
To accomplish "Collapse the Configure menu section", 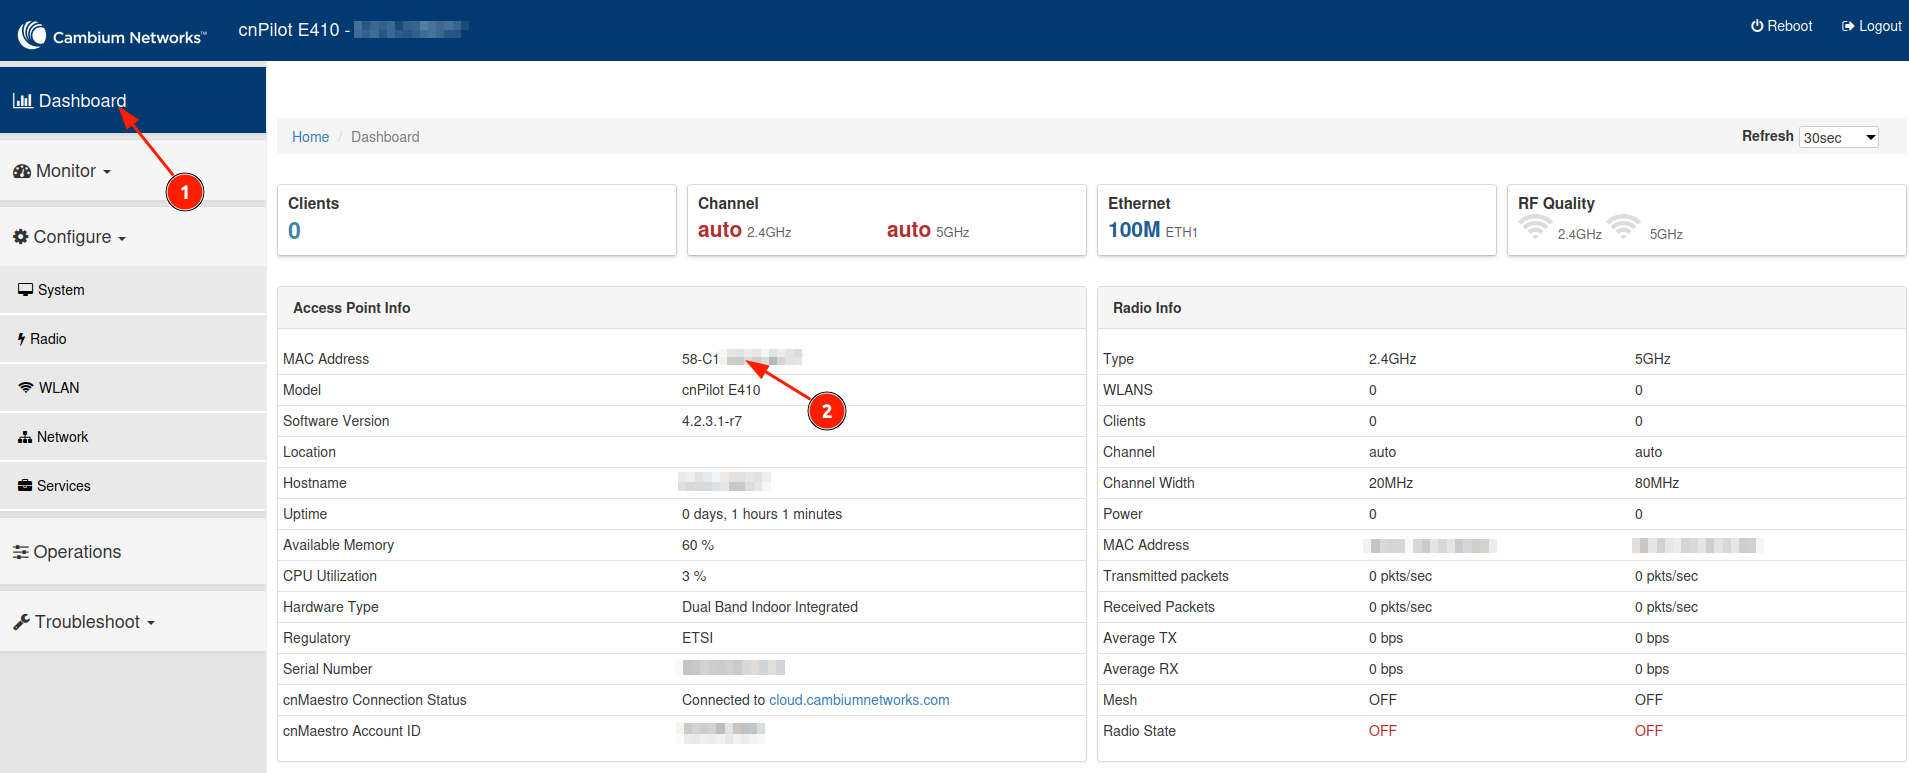I will [x=69, y=237].
